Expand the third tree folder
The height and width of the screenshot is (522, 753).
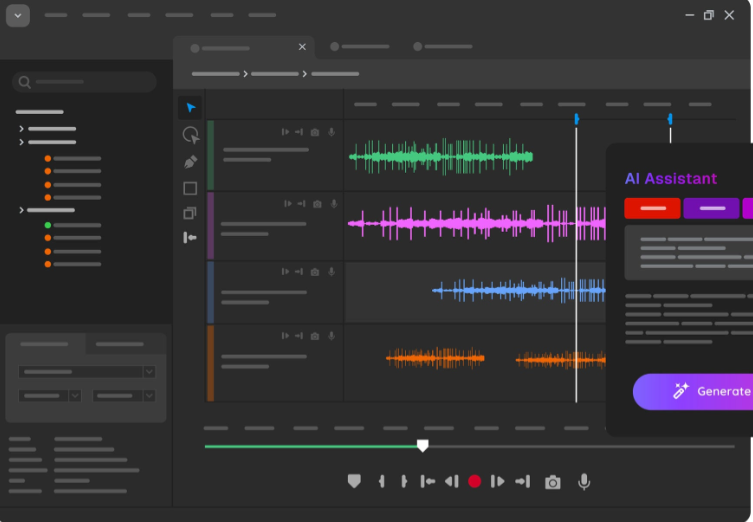(x=21, y=210)
